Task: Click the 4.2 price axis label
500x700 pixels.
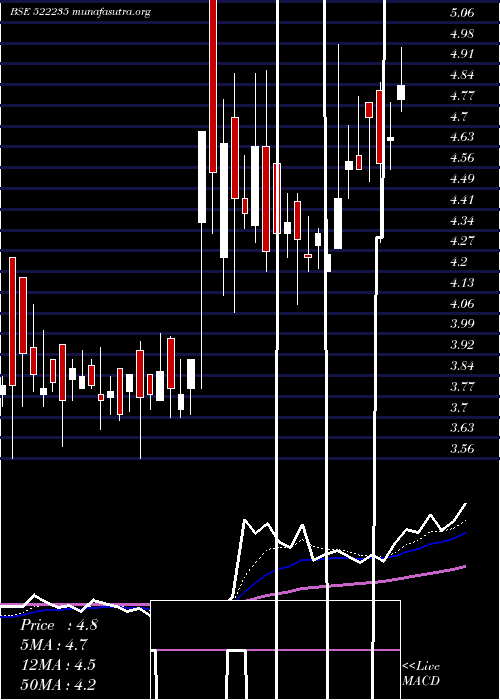Action: tap(458, 262)
